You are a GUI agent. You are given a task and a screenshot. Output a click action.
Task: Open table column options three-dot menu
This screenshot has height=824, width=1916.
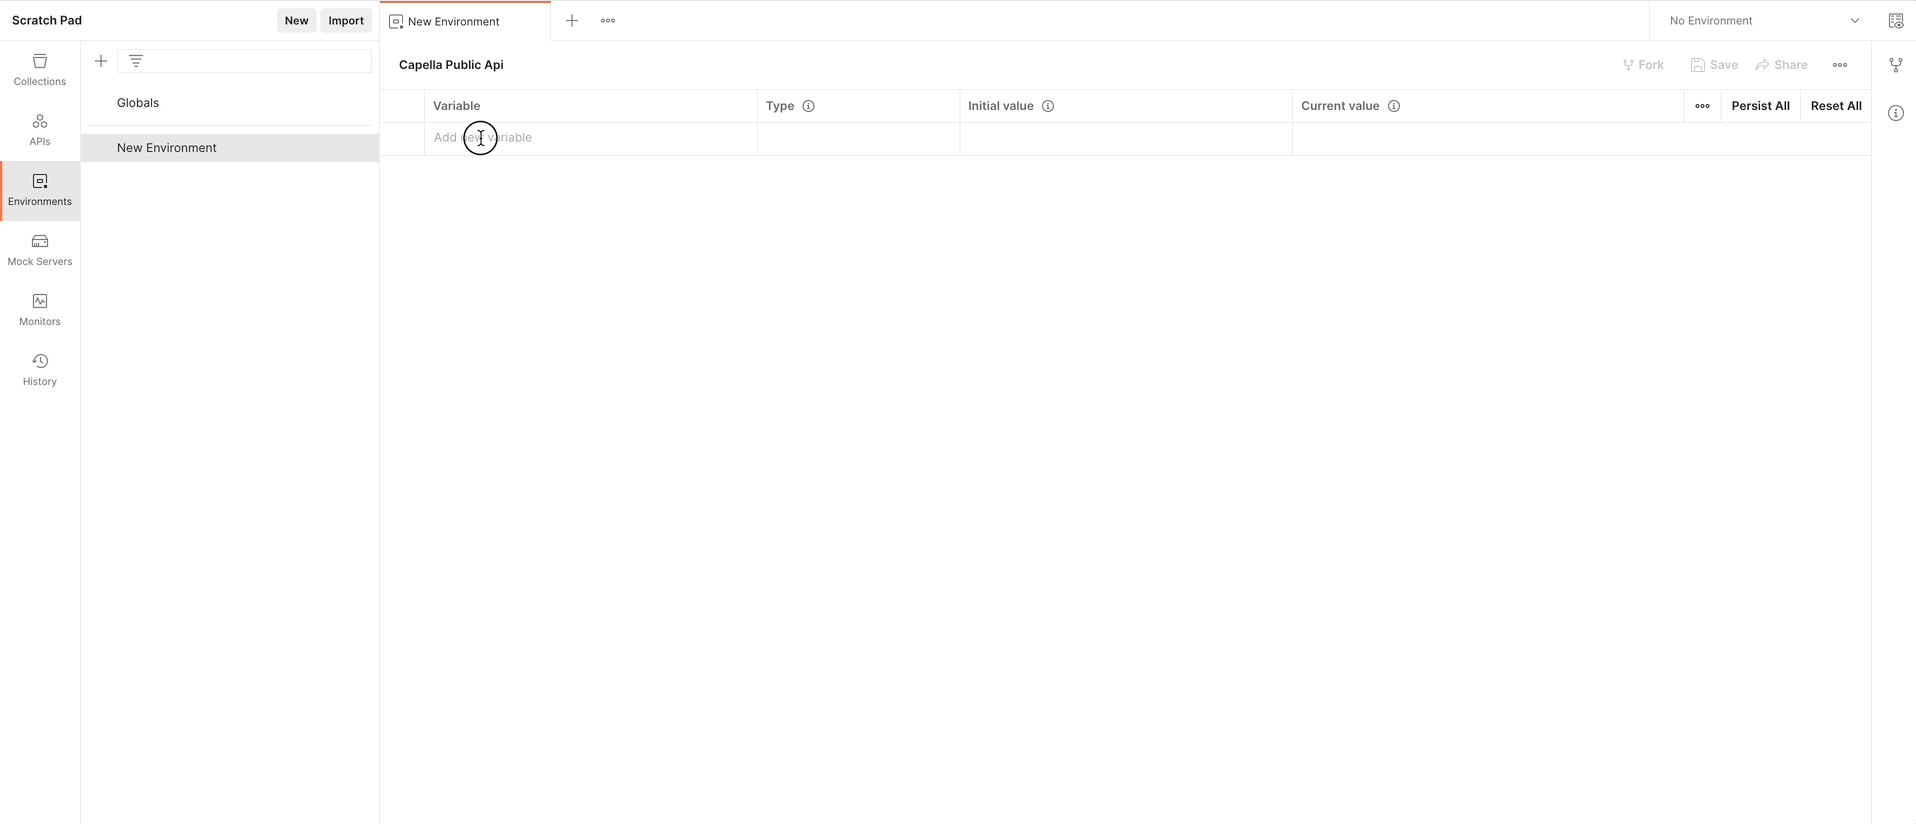pos(1702,106)
